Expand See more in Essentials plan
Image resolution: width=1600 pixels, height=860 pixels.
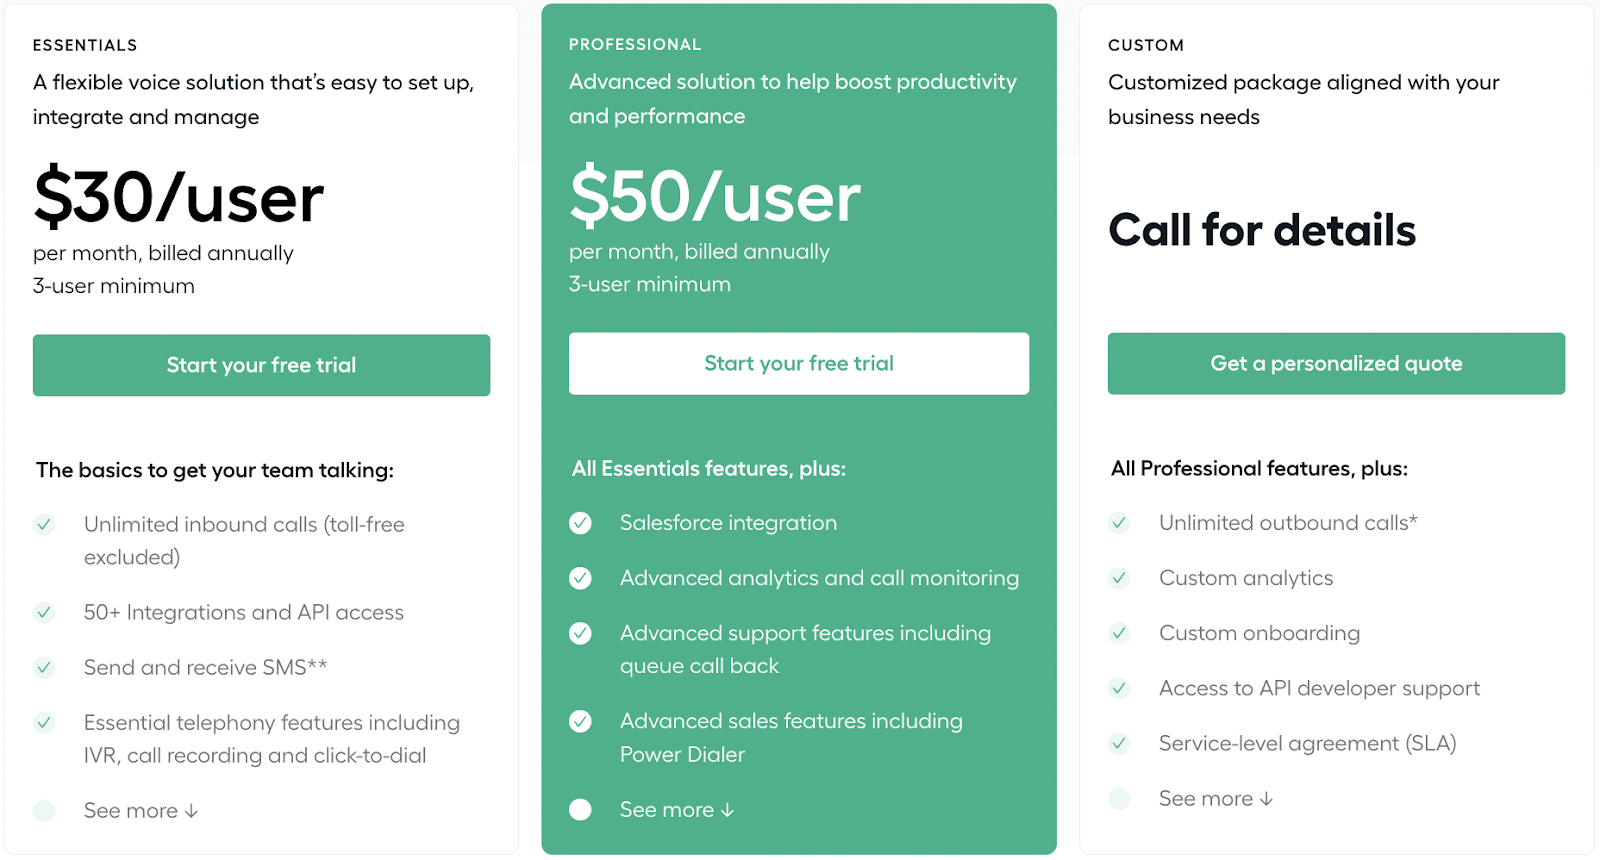pos(141,811)
